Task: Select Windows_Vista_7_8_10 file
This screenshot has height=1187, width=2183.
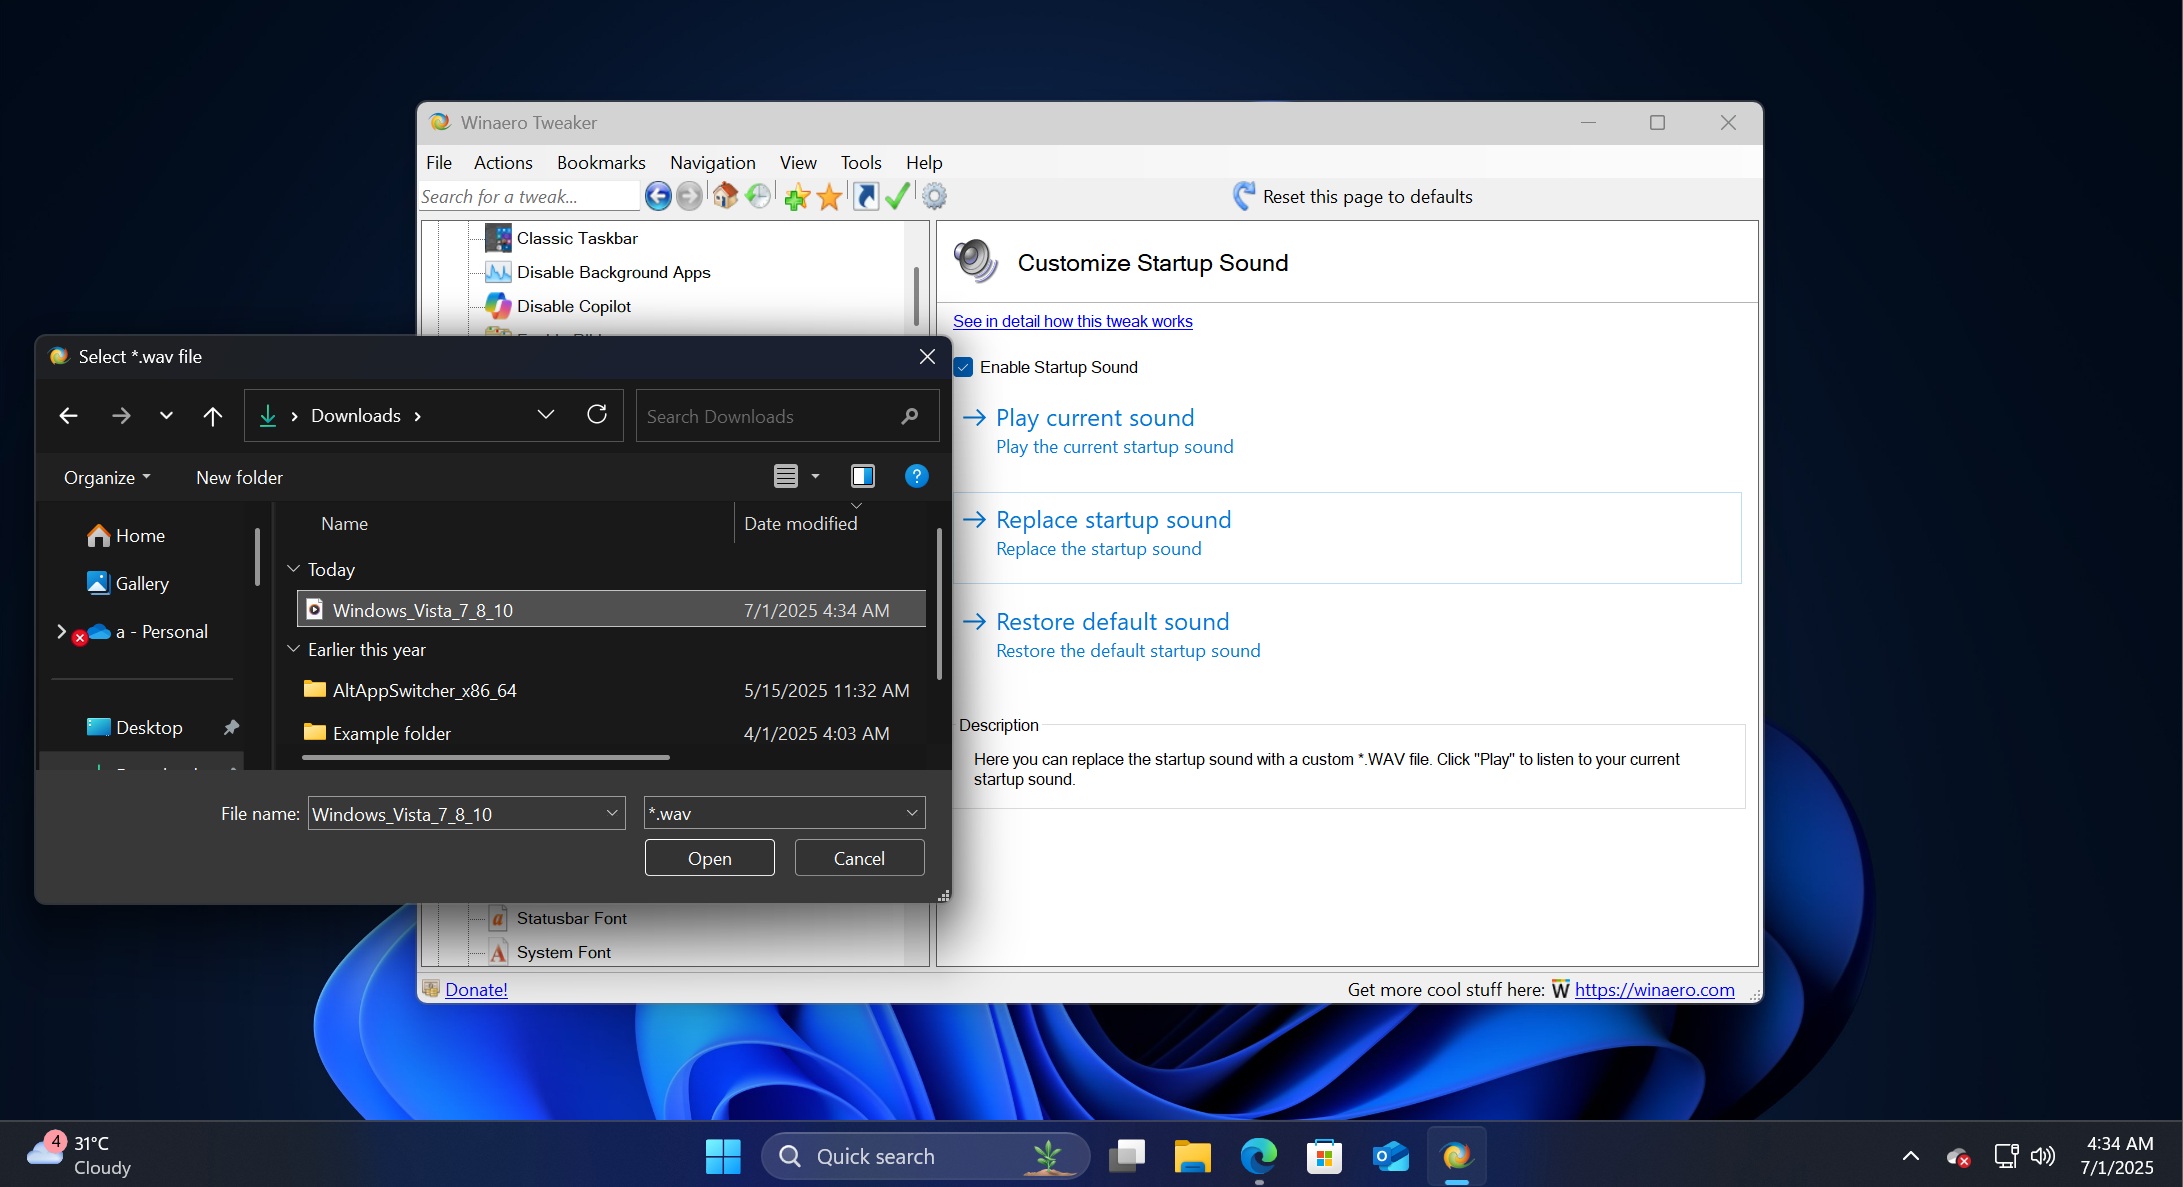Action: coord(611,609)
